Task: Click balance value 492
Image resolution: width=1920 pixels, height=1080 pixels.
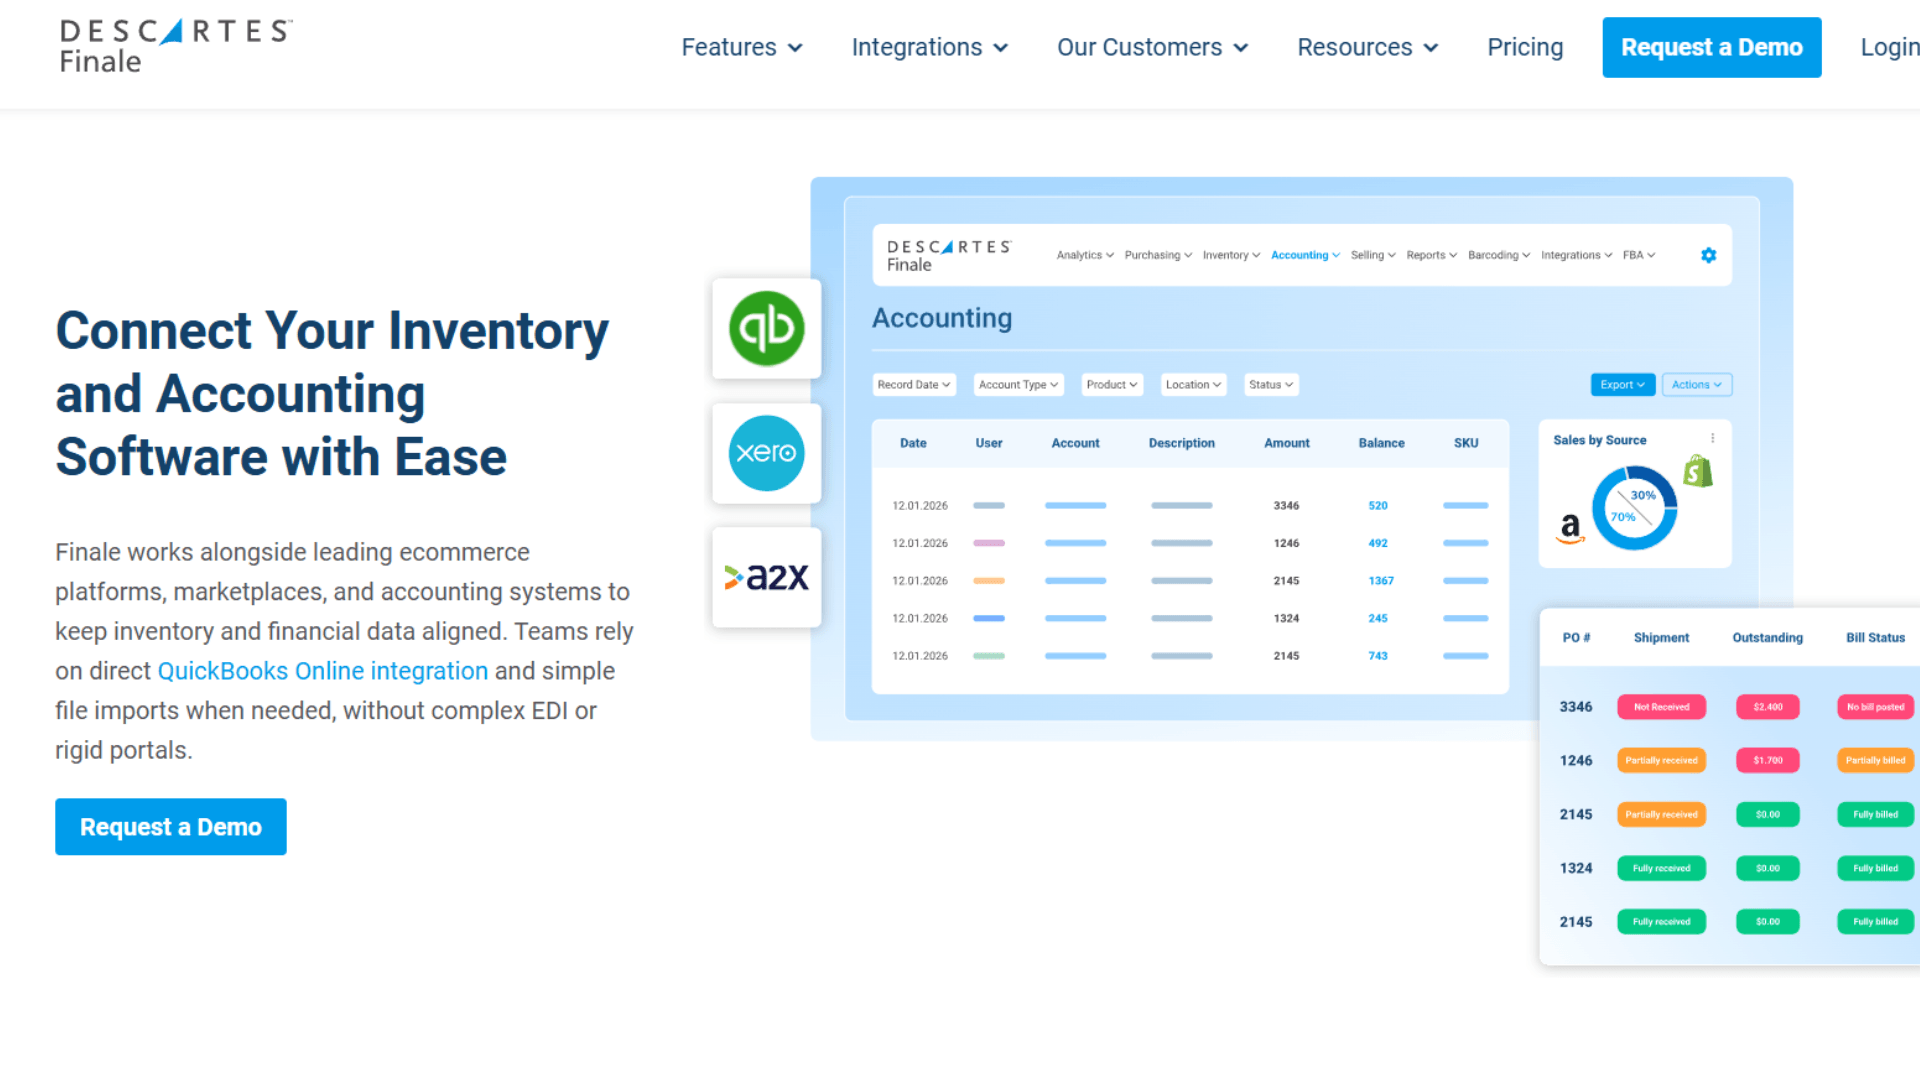Action: coord(1378,543)
